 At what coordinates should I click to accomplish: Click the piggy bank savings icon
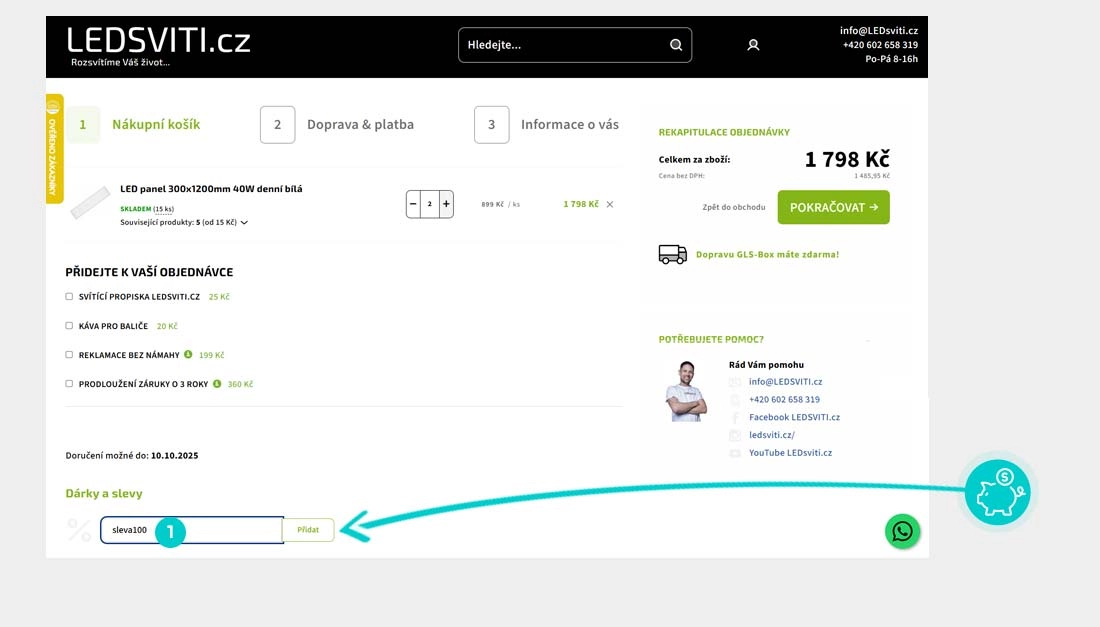[998, 492]
